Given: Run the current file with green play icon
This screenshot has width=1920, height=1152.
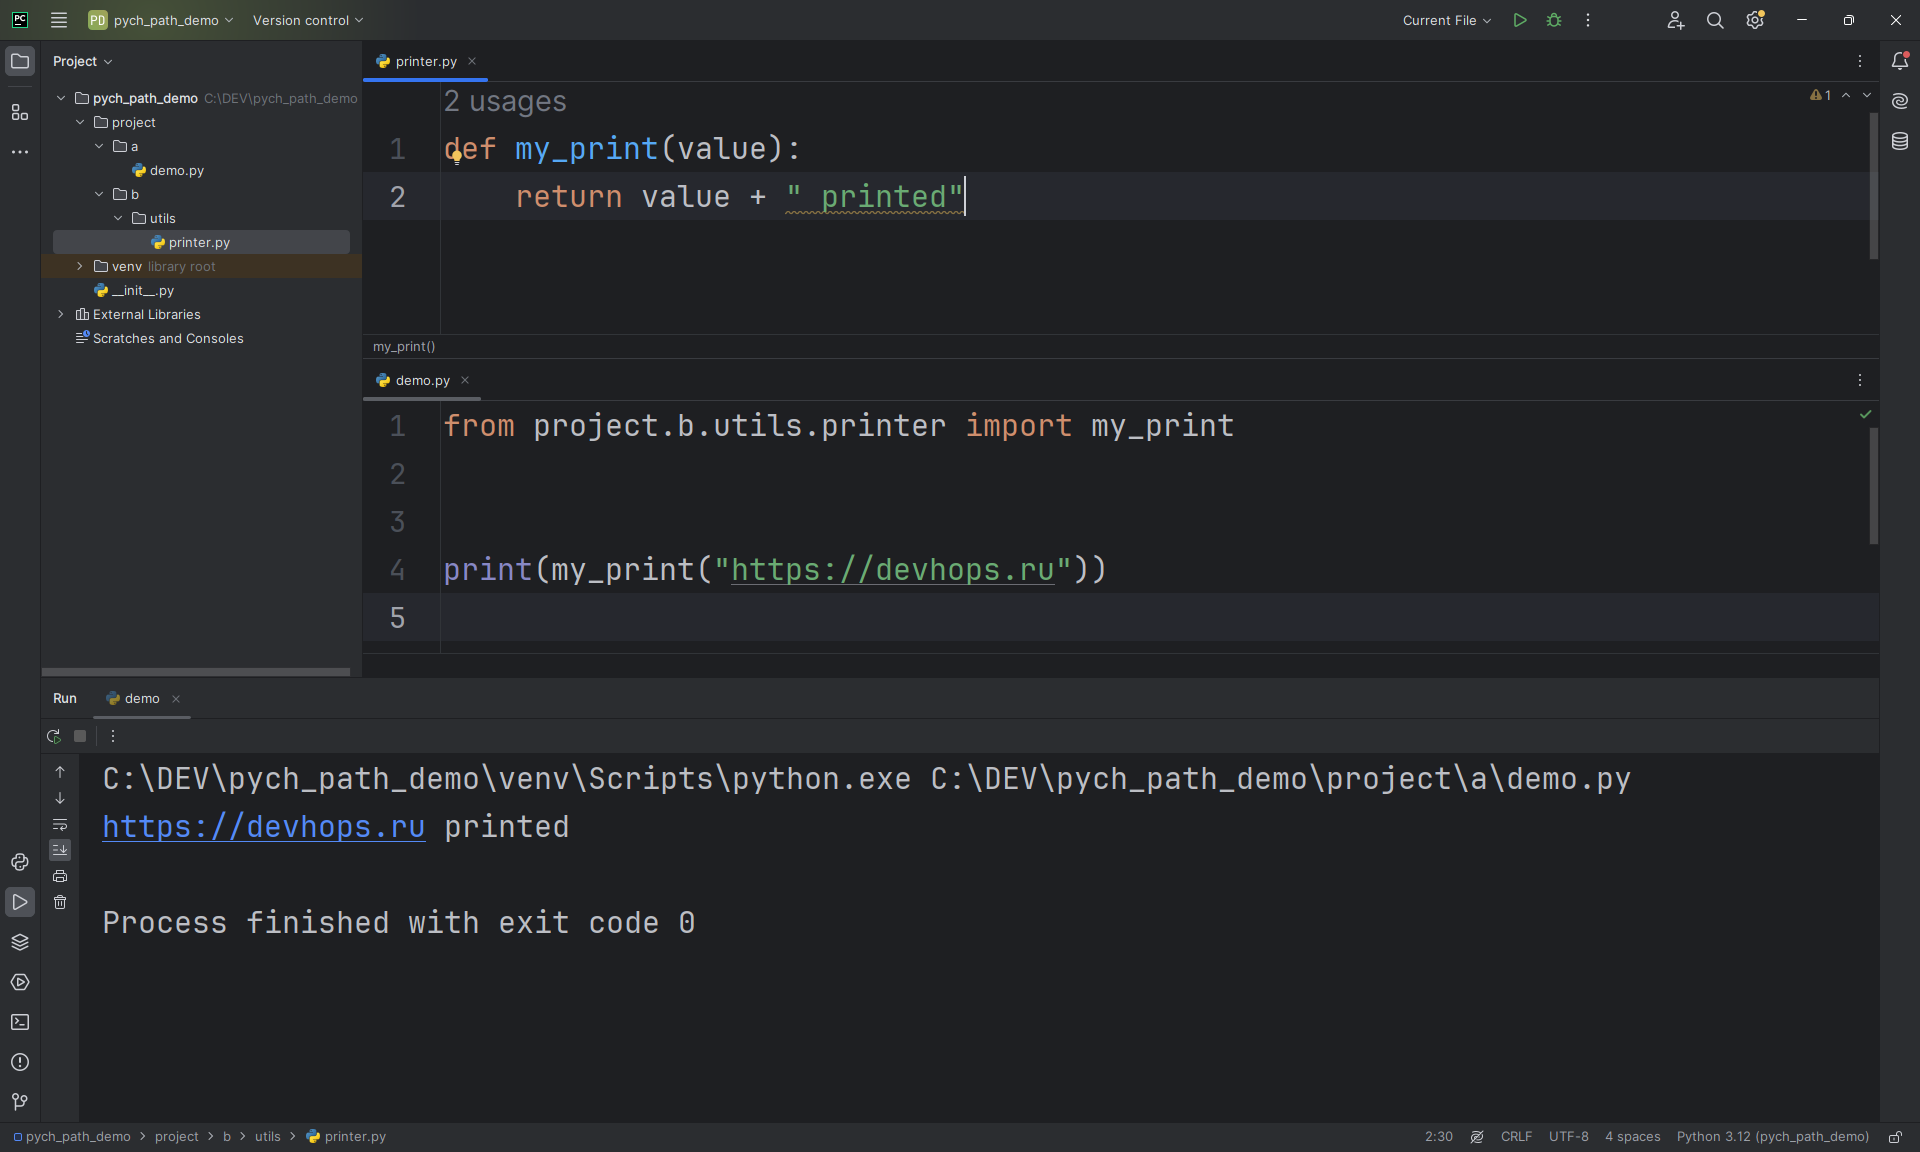Looking at the screenshot, I should click(1520, 20).
